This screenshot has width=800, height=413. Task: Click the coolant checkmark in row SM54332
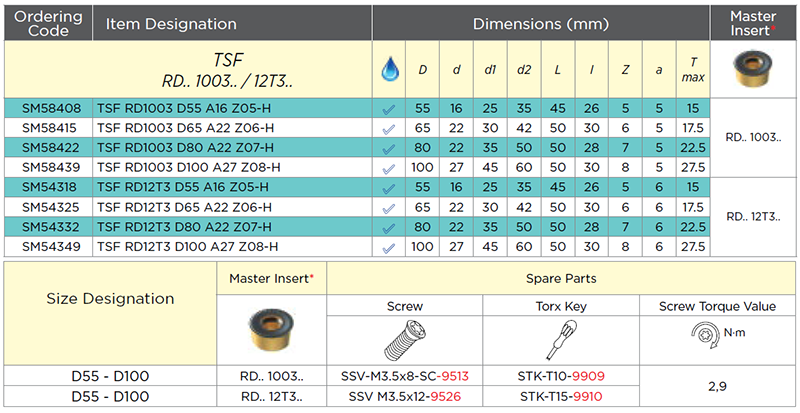pyautogui.click(x=390, y=227)
